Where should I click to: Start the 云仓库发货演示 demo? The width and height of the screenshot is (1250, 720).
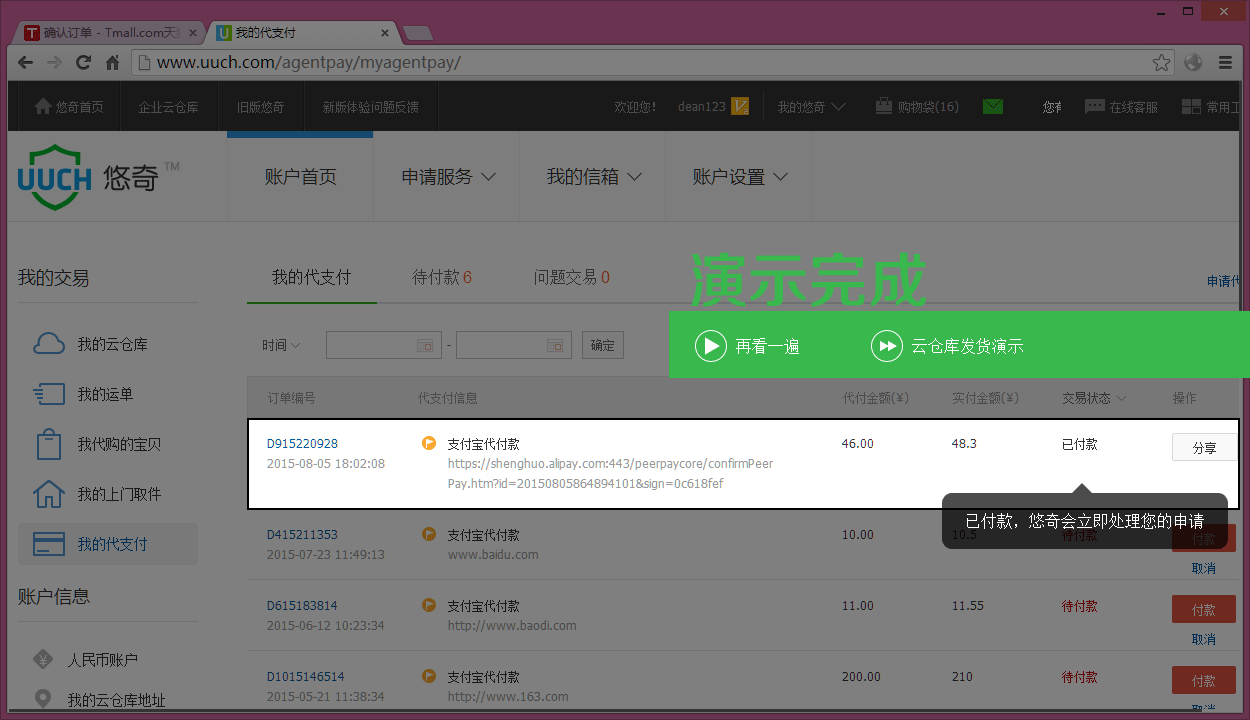(947, 346)
